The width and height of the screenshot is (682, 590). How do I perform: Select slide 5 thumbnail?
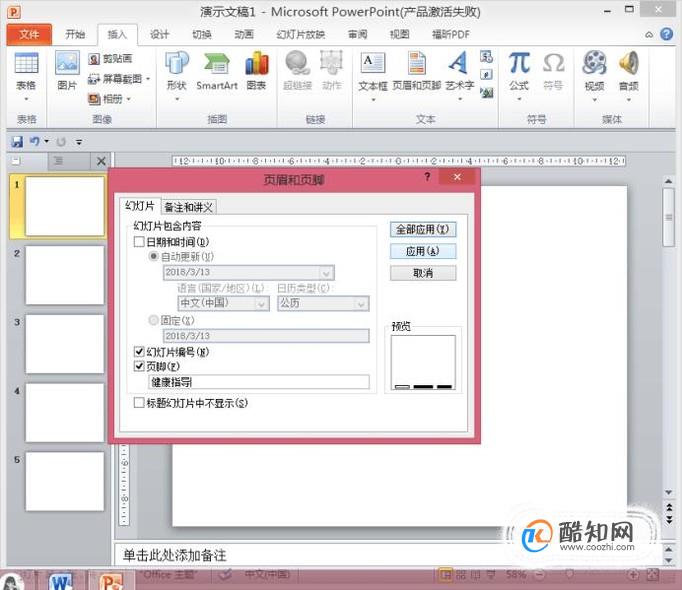click(64, 481)
